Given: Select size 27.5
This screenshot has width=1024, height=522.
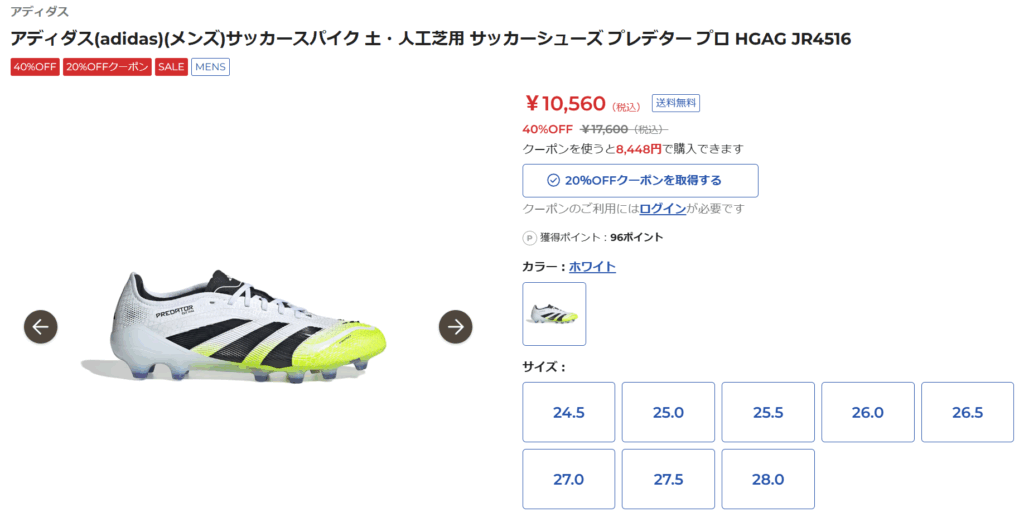Looking at the screenshot, I should 668,479.
